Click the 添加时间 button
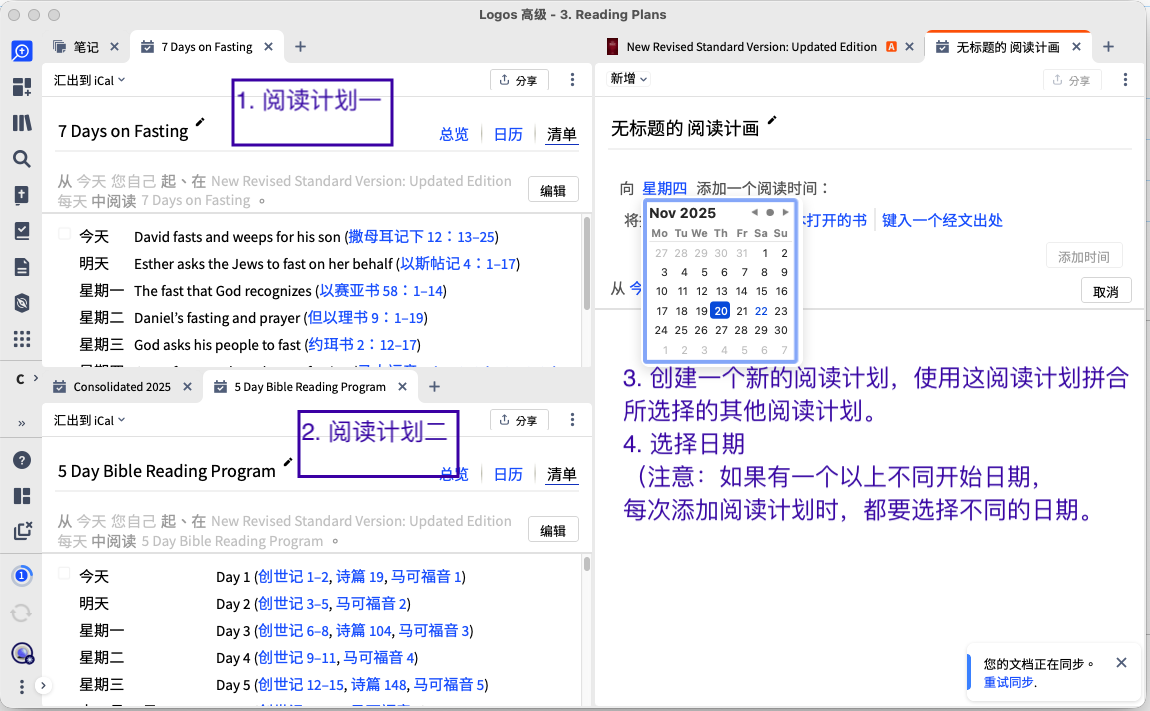1150x711 pixels. (1083, 256)
